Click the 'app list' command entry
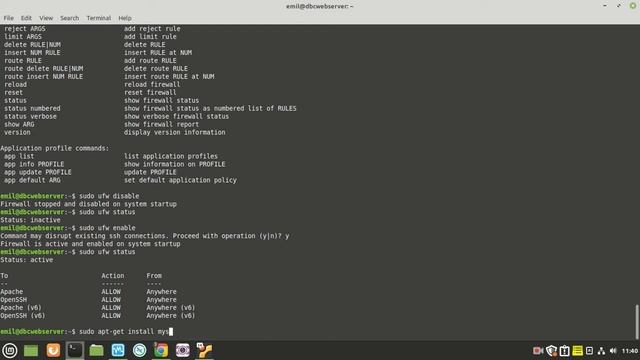Viewport: 640px width, 360px height. 19,156
